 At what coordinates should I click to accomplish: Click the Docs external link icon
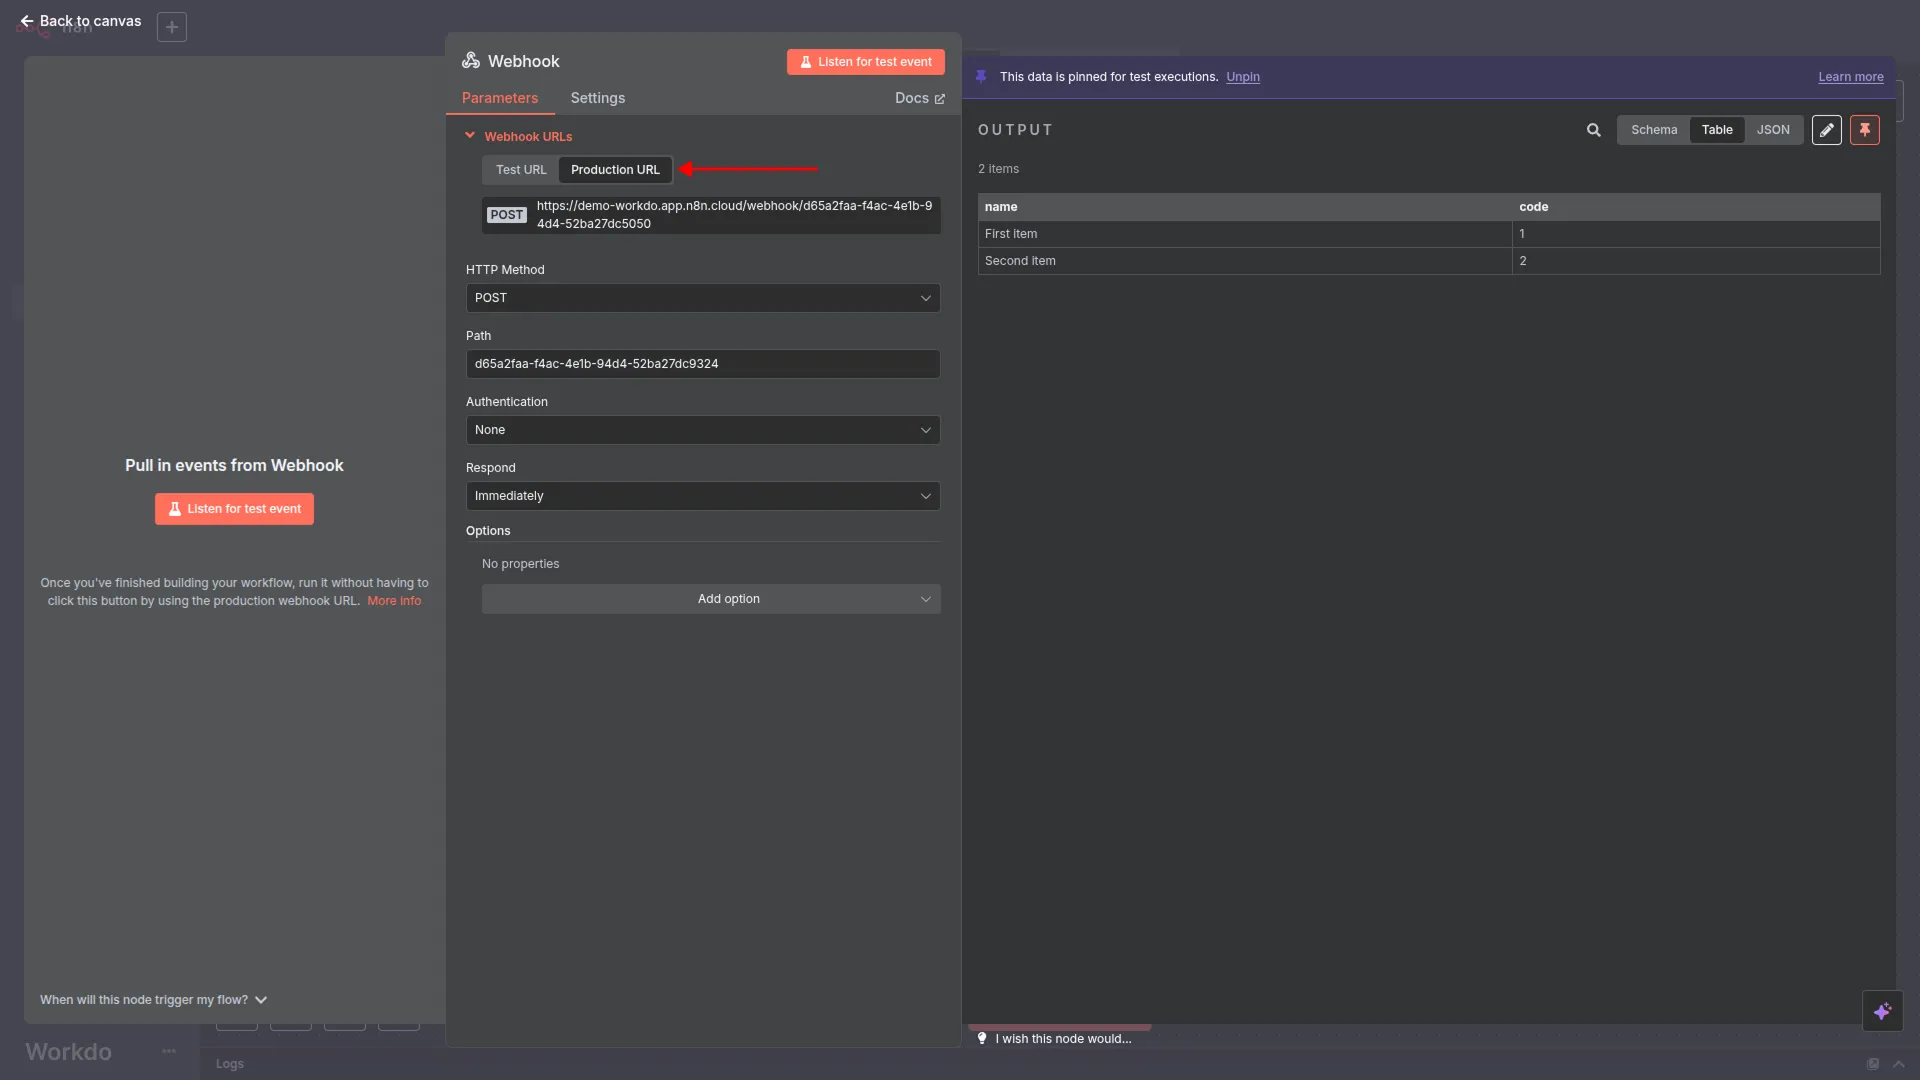tap(939, 99)
